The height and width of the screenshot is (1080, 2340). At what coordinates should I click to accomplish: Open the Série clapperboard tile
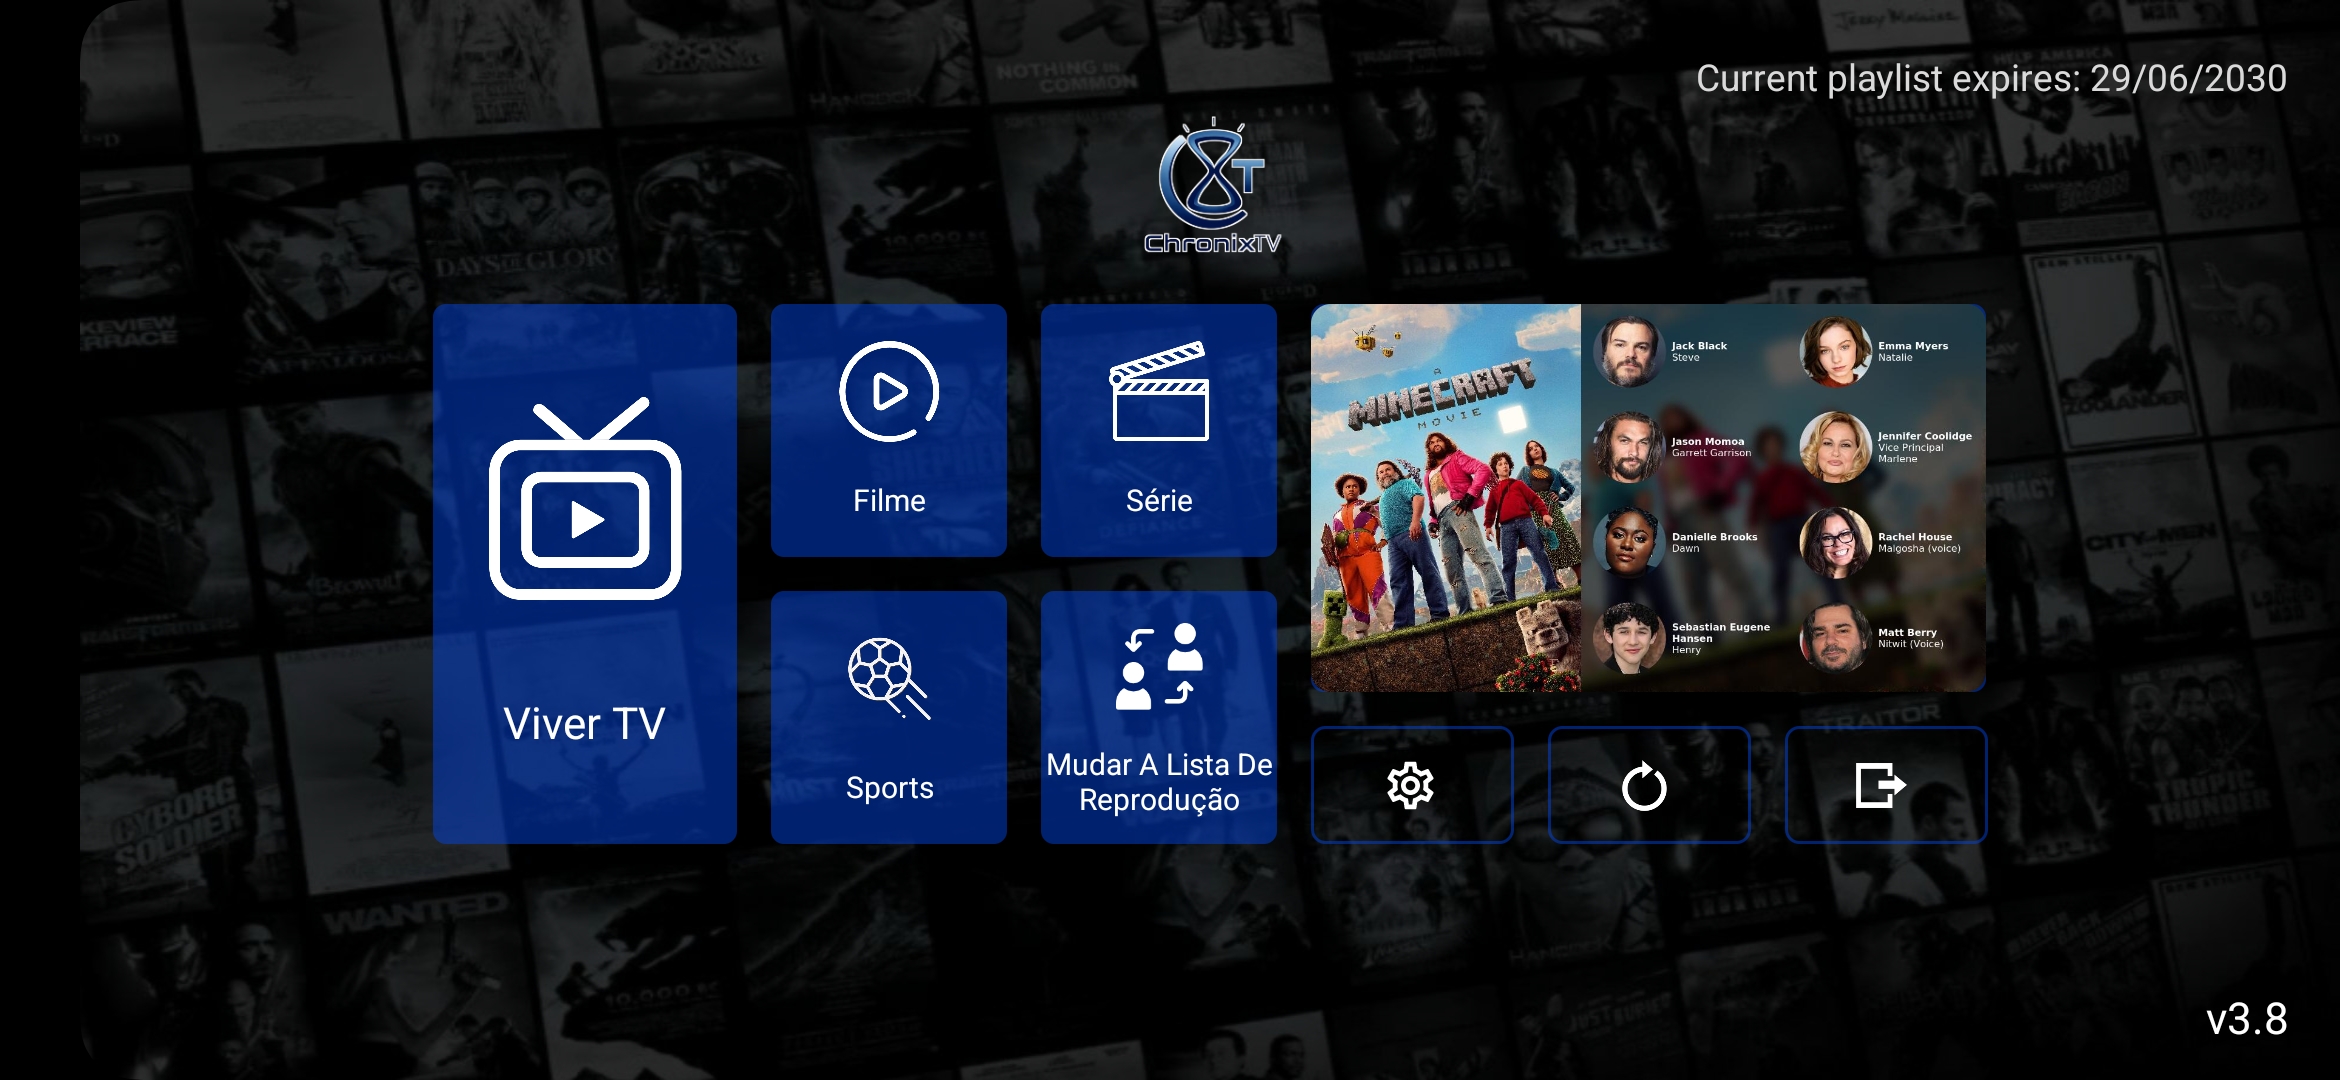click(1158, 430)
